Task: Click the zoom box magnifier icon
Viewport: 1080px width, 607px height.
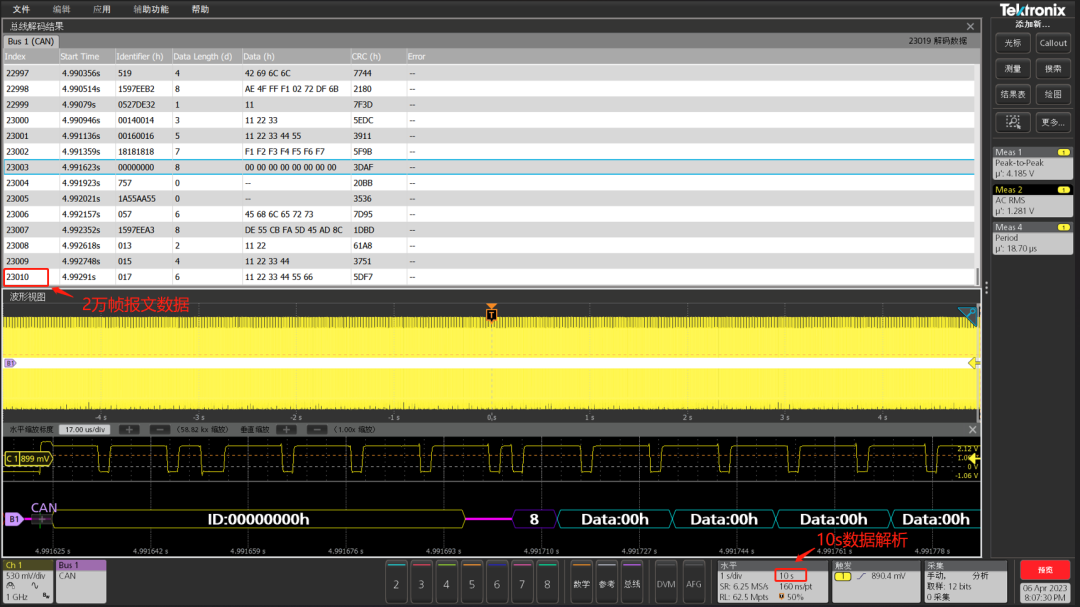Action: coord(1013,122)
